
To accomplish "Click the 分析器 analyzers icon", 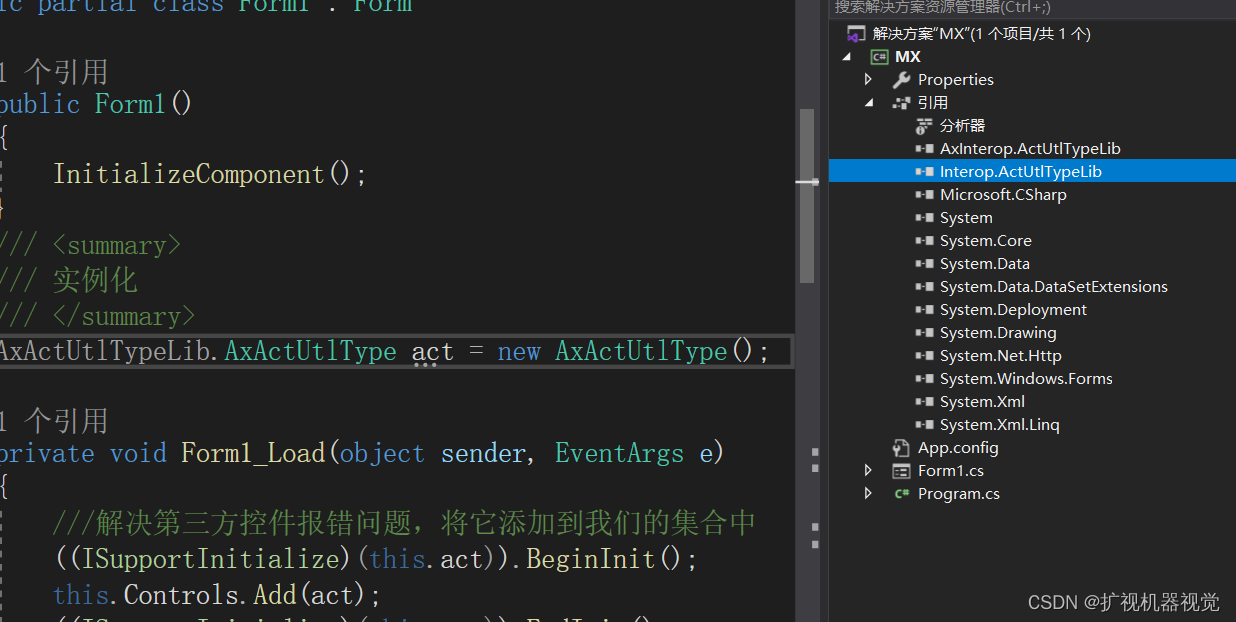I will pyautogui.click(x=923, y=125).
